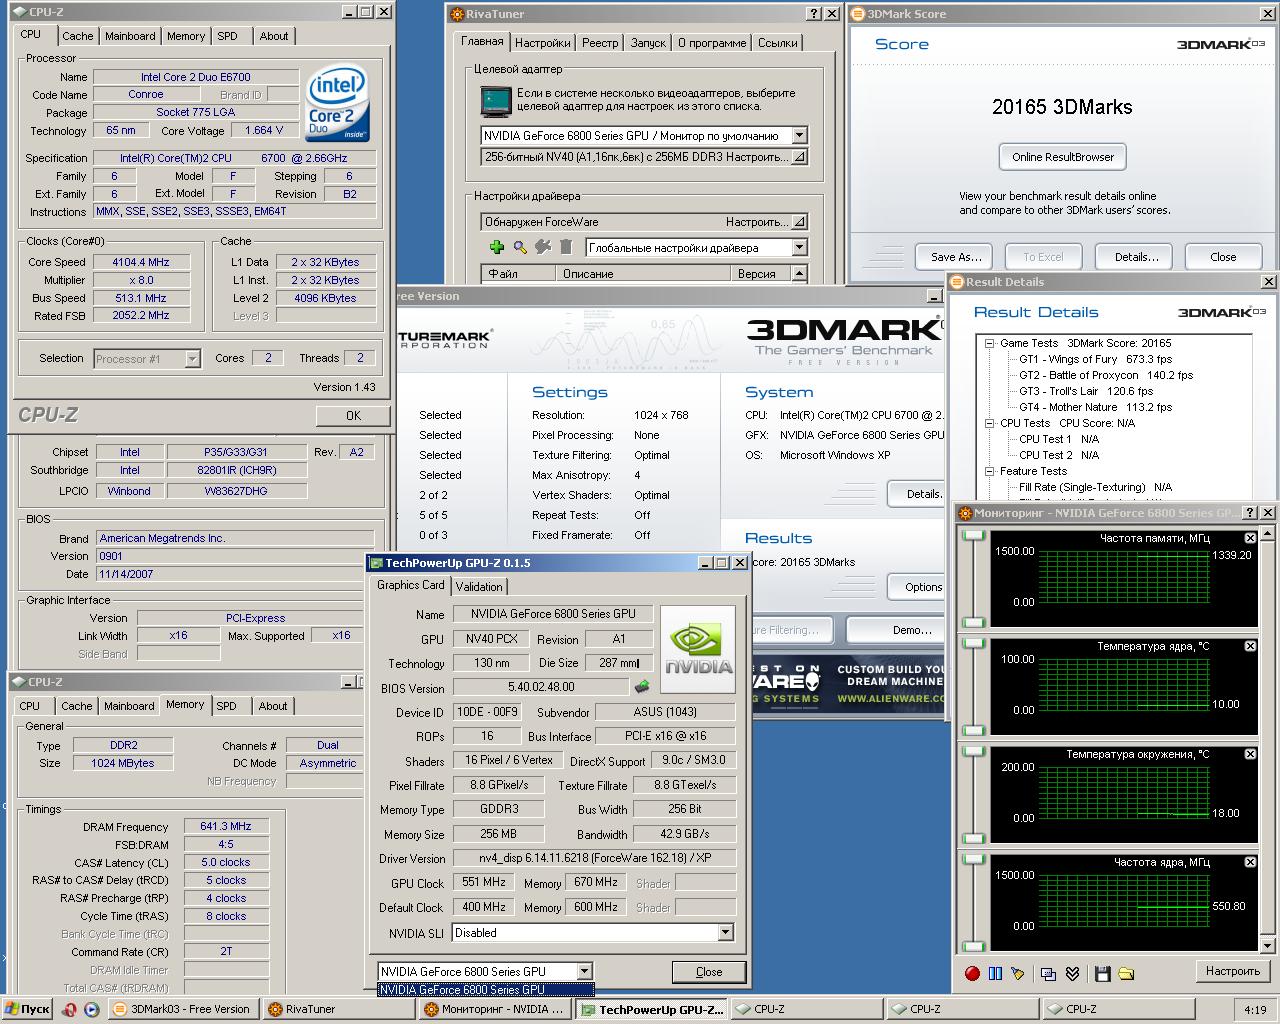Click OK button in CPU-Z
The height and width of the screenshot is (1024, 1280).
click(353, 415)
